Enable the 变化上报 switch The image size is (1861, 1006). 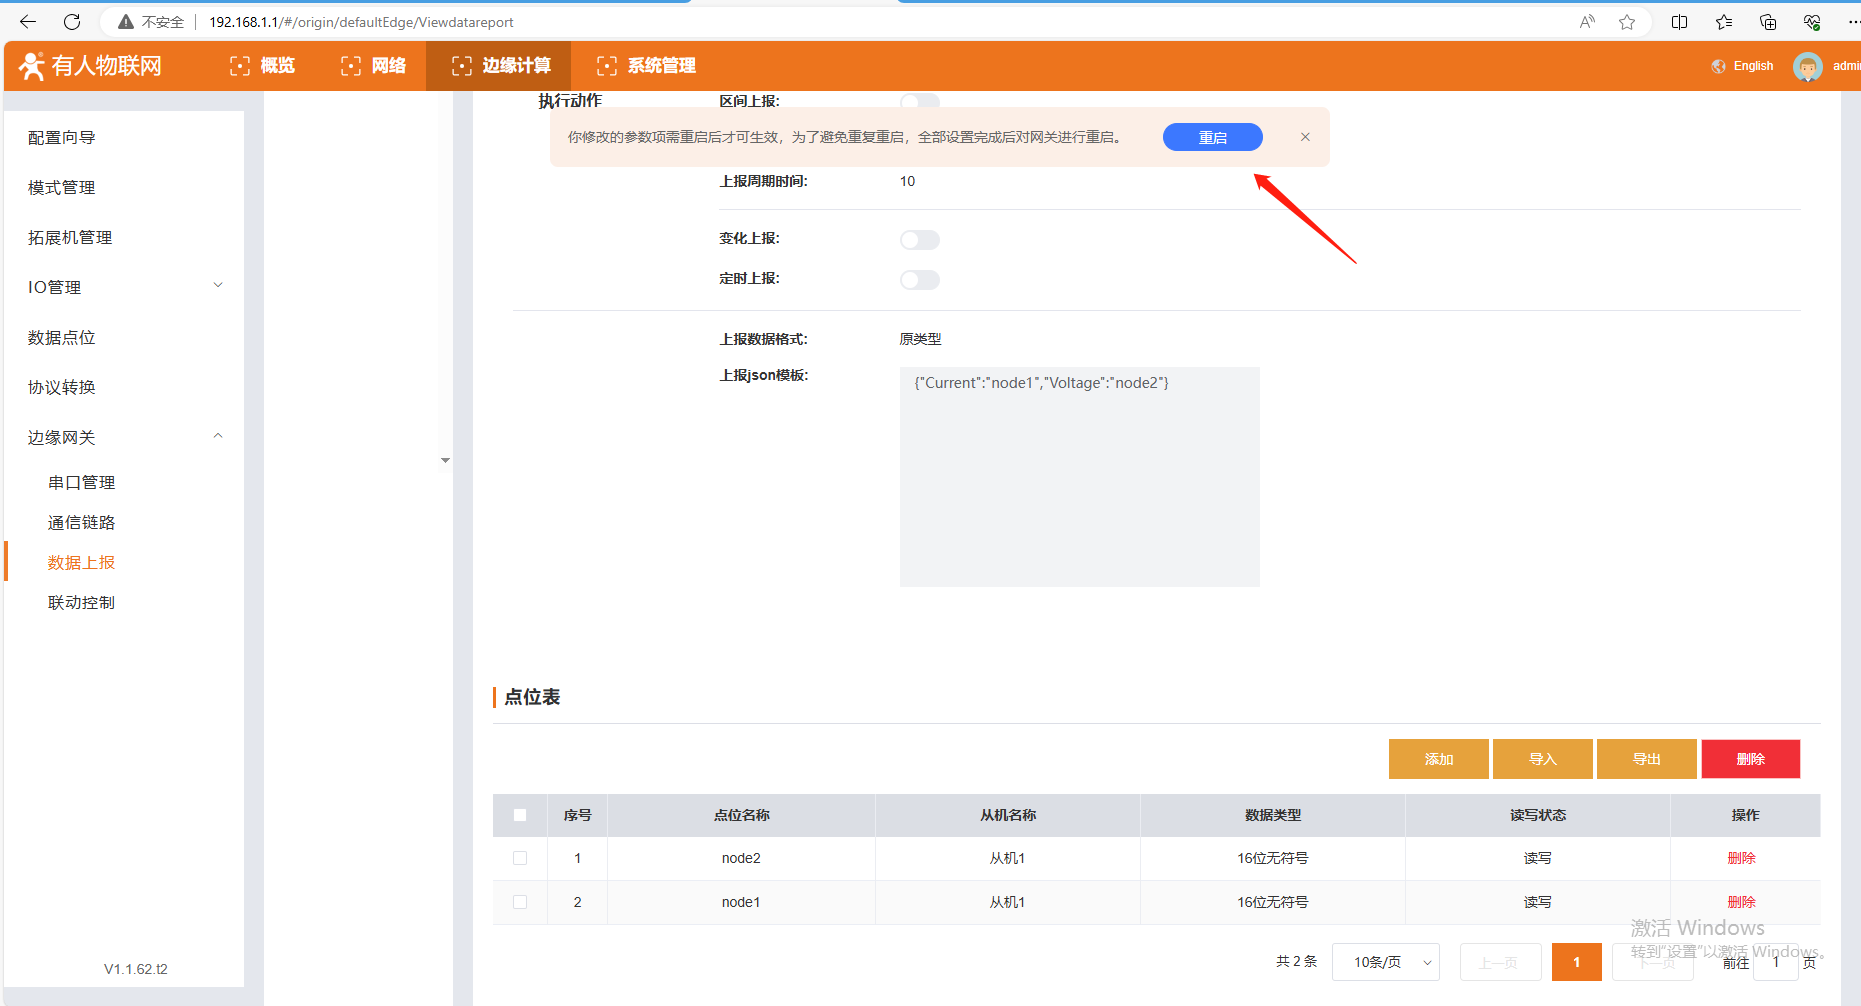[x=919, y=240]
